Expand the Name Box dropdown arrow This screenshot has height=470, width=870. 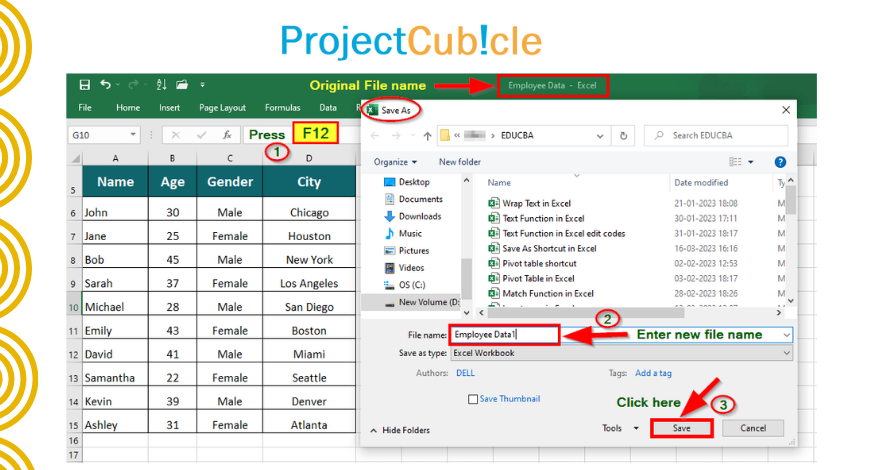(133, 134)
